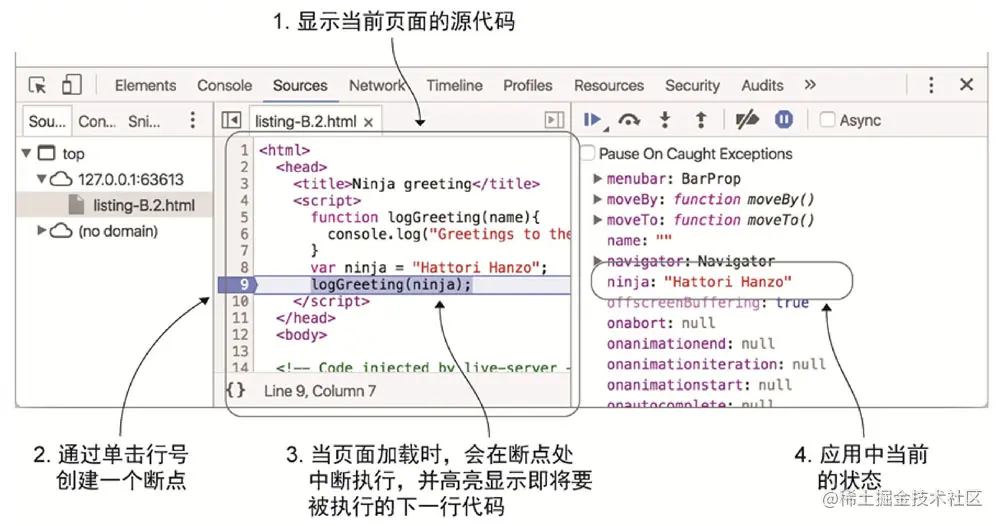Click the Ninja greeting title line

click(416, 184)
